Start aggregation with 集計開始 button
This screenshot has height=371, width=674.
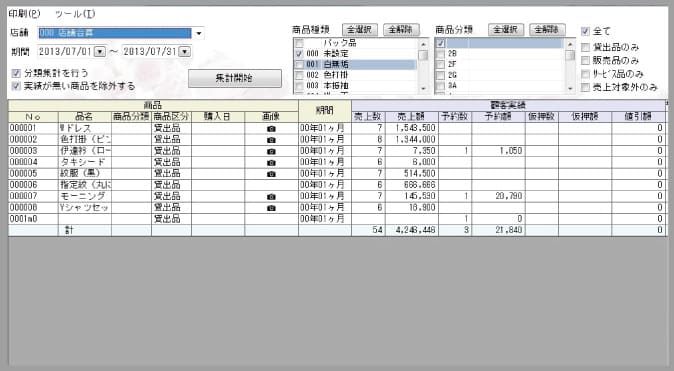point(235,78)
